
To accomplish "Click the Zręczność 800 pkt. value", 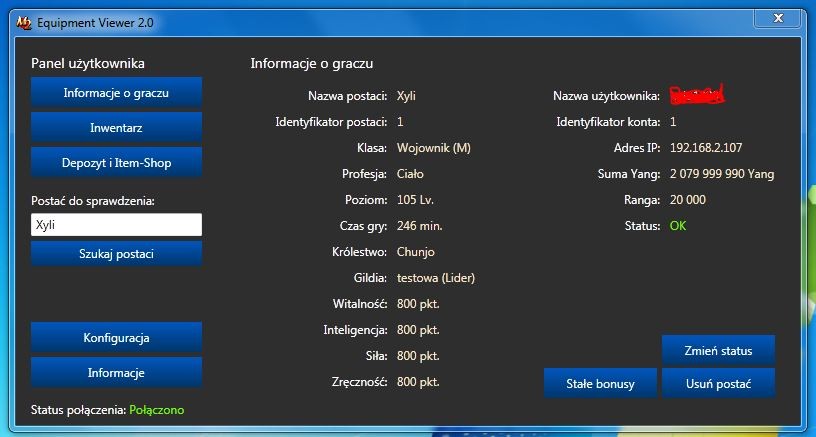I will (418, 382).
